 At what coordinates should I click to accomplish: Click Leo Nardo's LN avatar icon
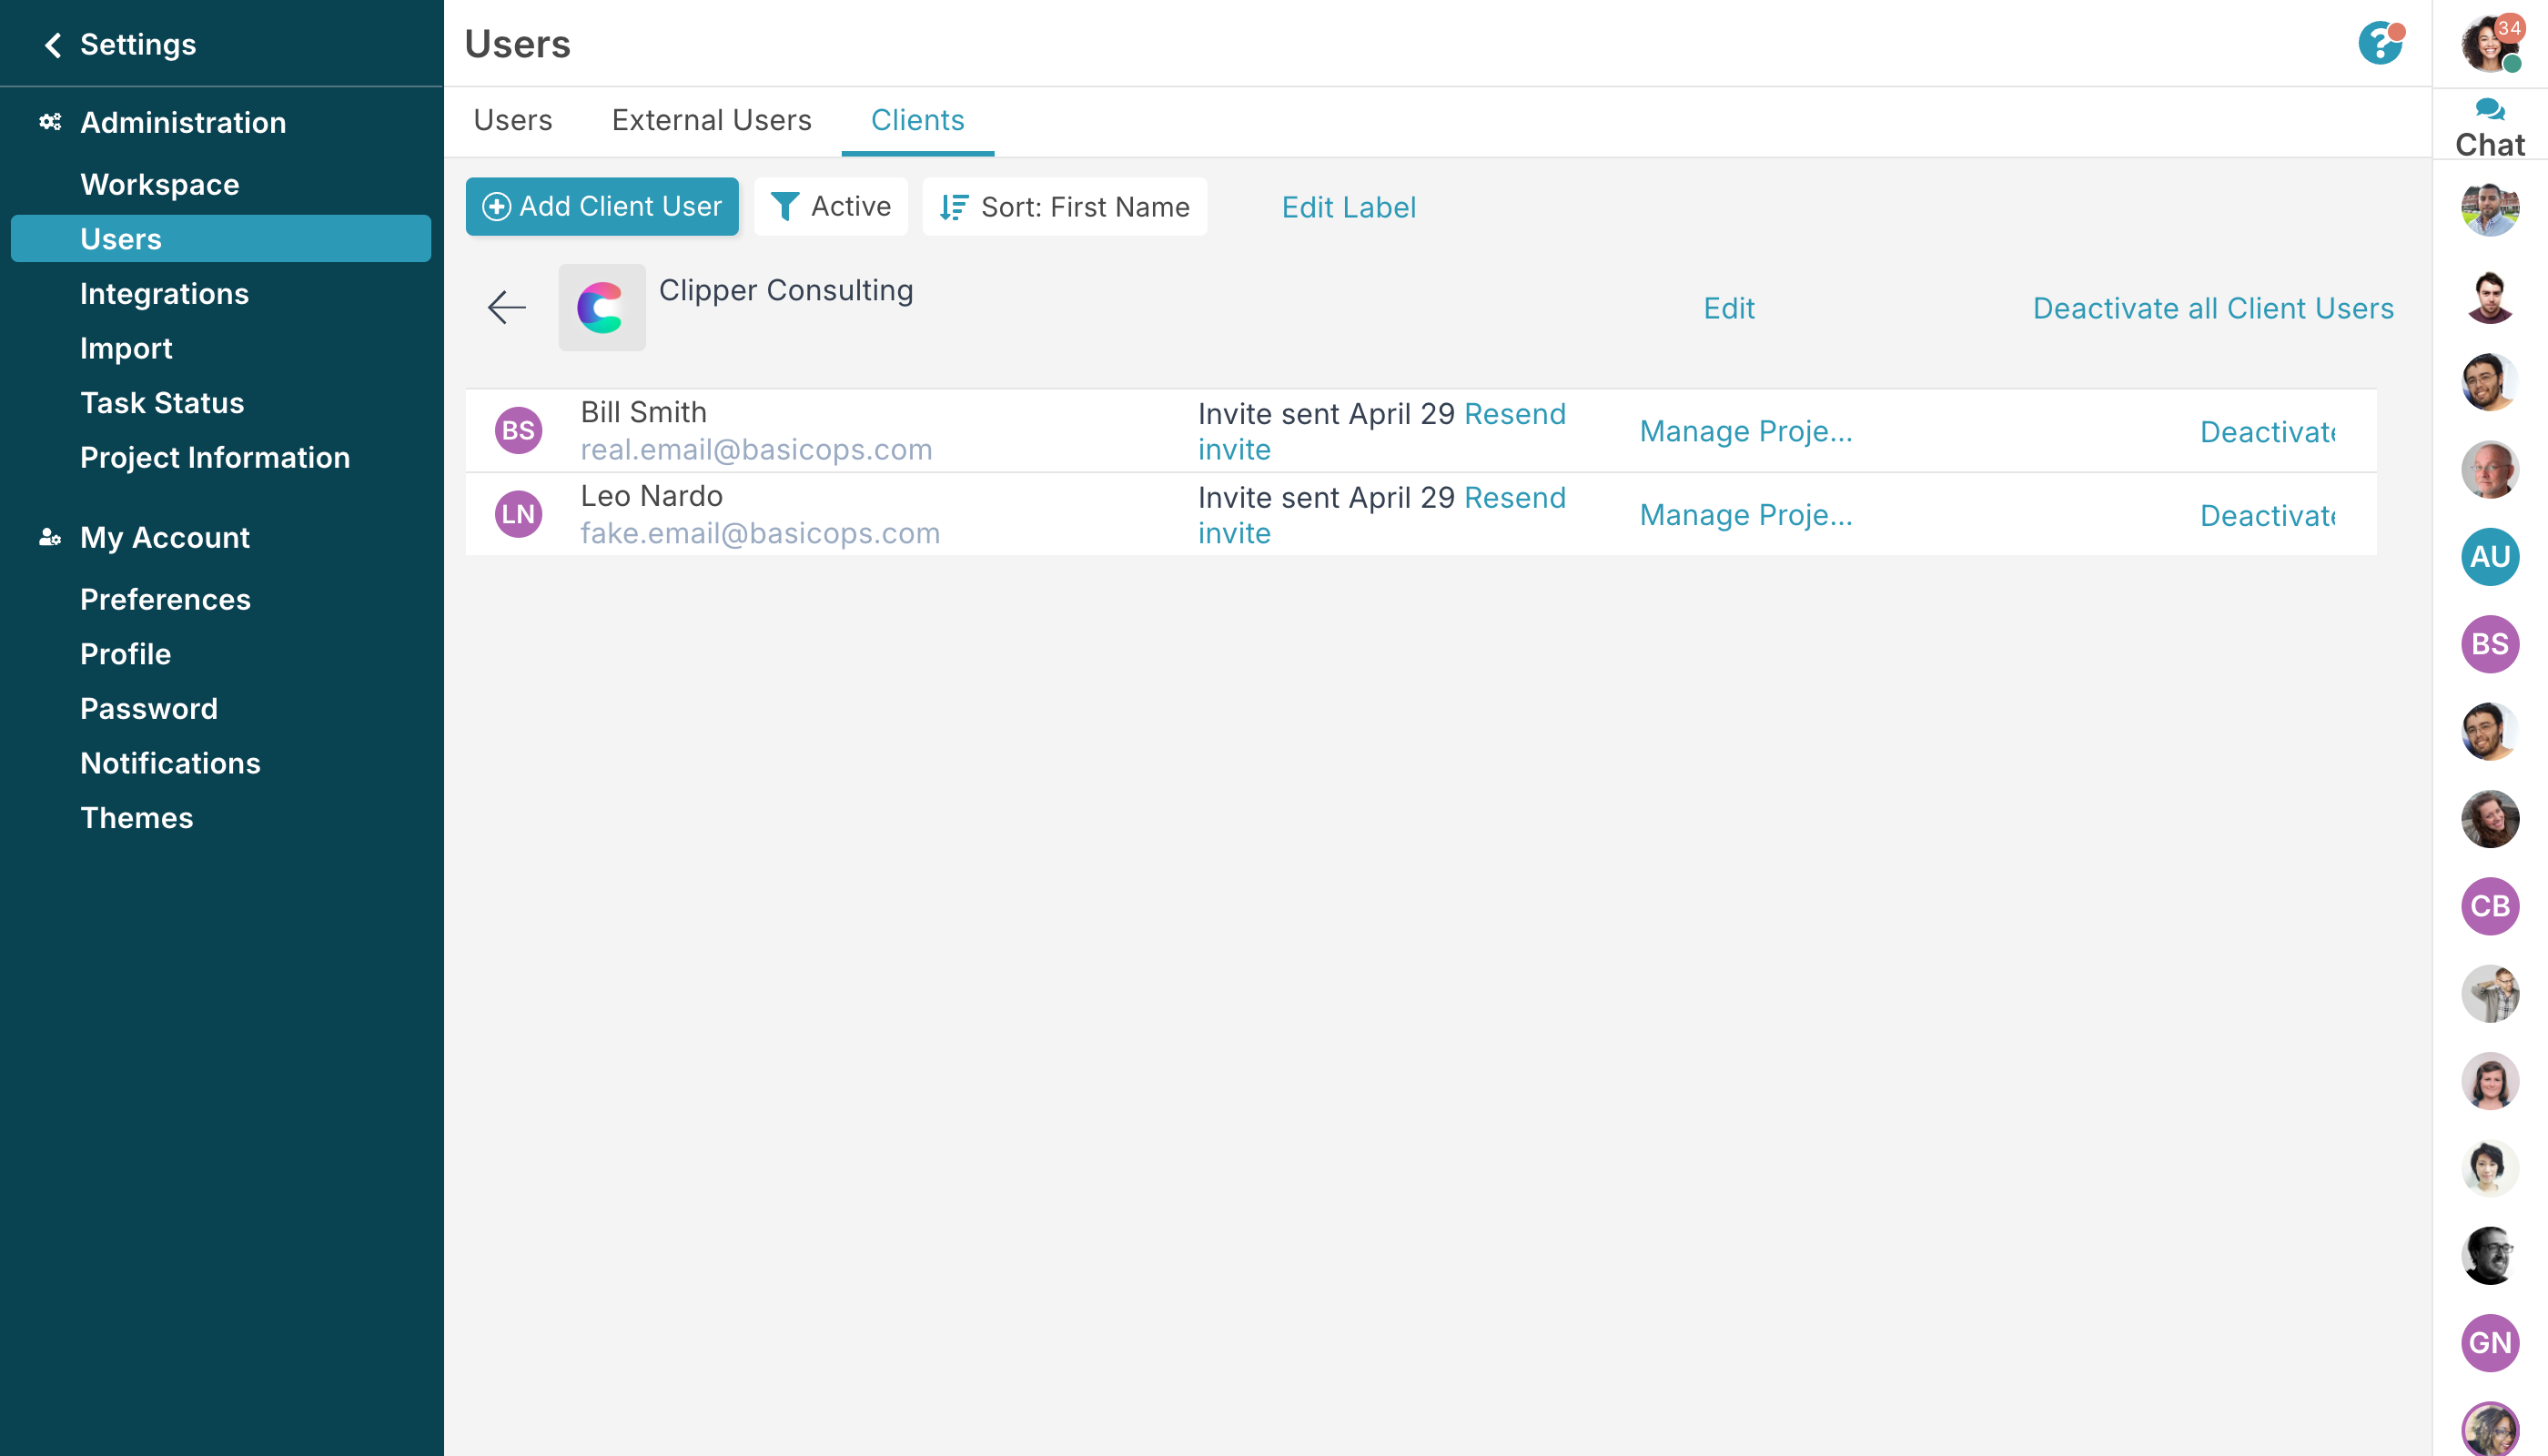click(518, 514)
